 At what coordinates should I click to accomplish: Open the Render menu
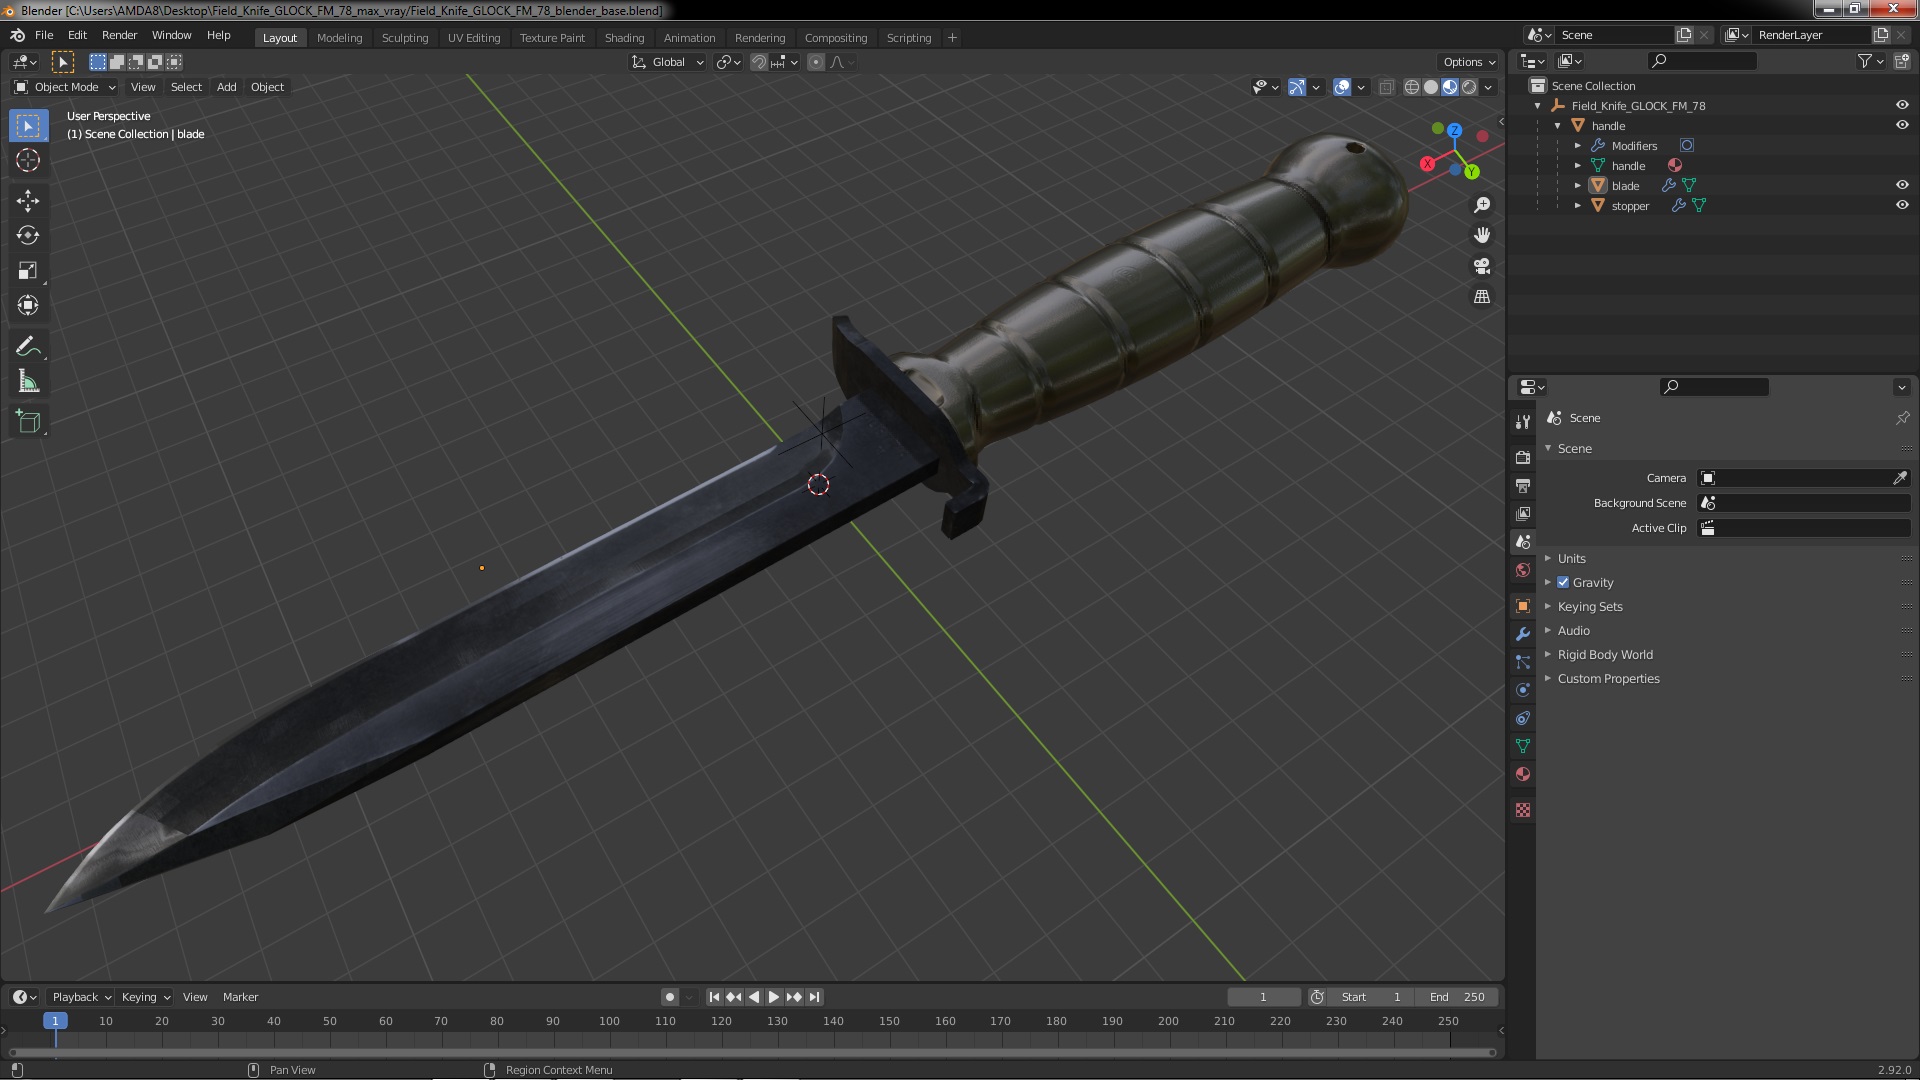(119, 35)
